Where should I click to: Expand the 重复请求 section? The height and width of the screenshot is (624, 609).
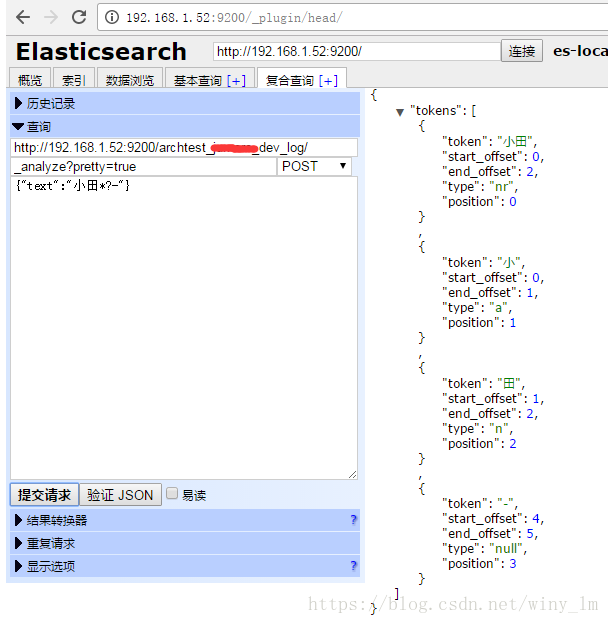pyautogui.click(x=185, y=543)
